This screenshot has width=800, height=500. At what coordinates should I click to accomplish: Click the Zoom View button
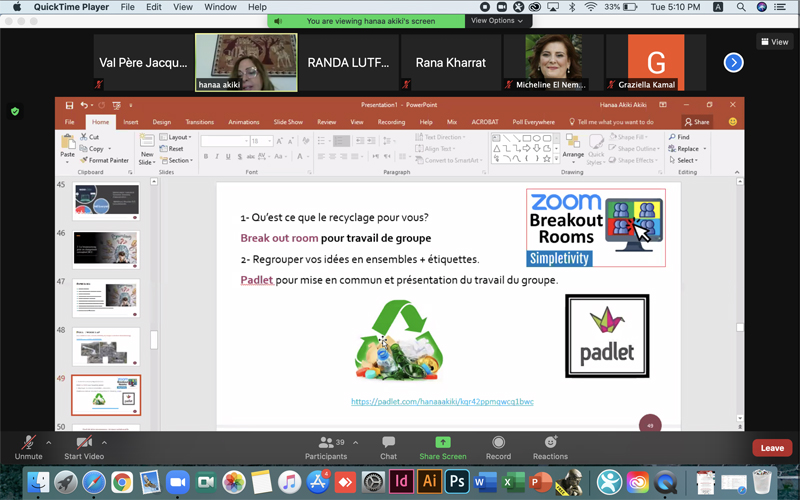click(x=774, y=42)
